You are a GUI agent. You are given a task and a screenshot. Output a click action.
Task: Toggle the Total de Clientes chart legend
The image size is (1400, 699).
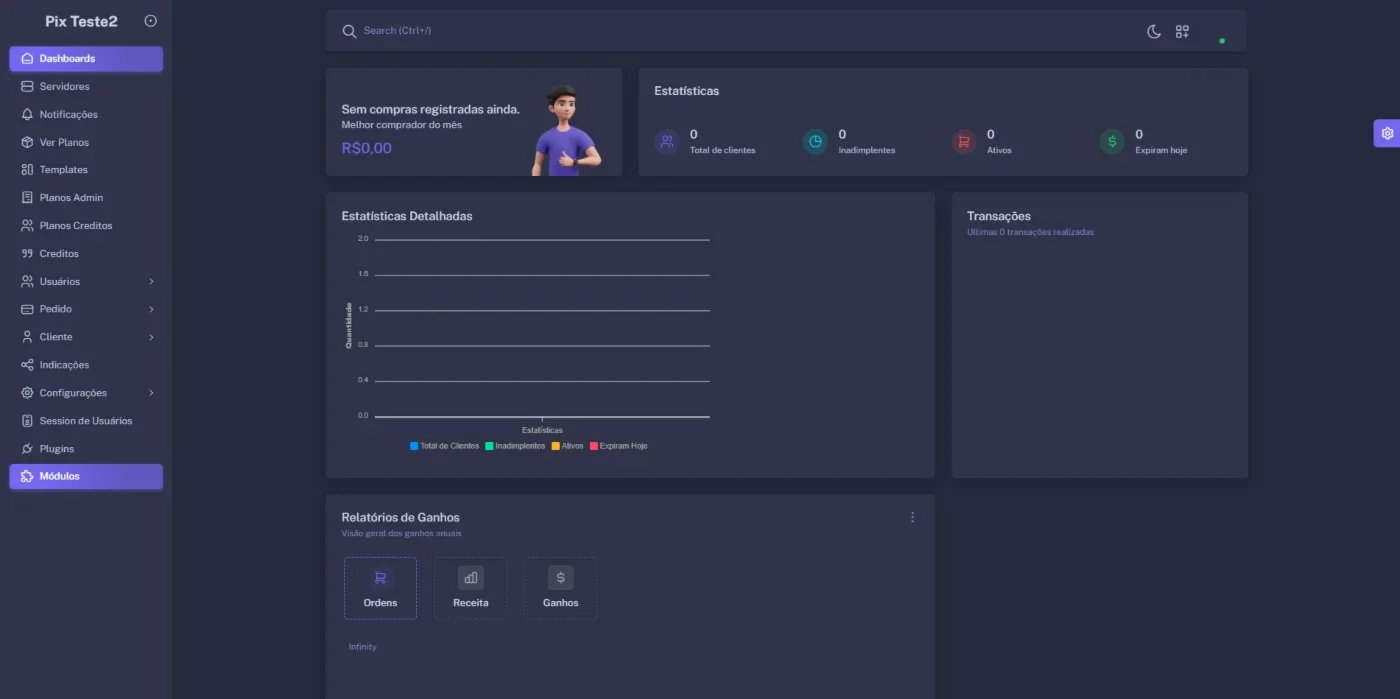coord(444,446)
